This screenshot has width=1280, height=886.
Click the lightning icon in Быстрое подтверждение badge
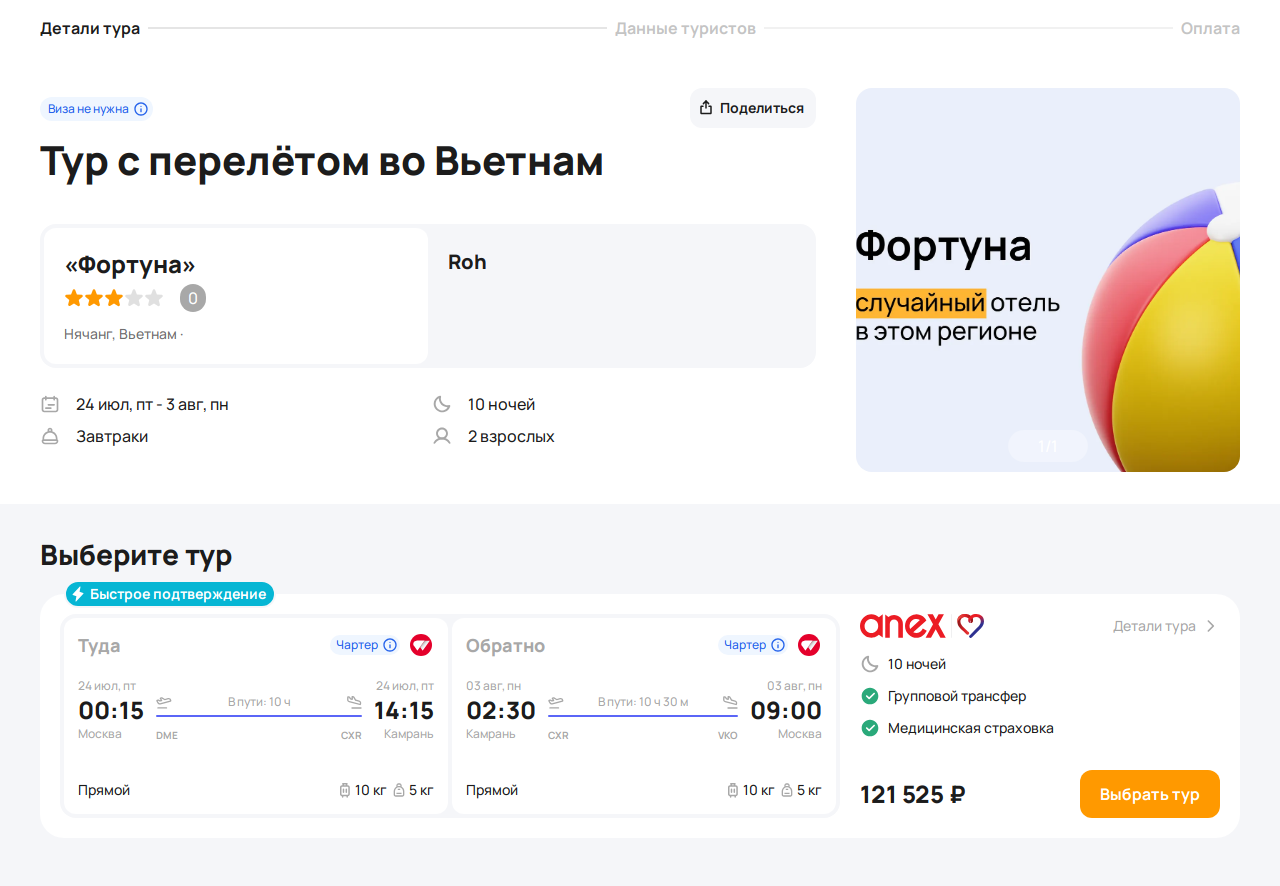tap(78, 594)
